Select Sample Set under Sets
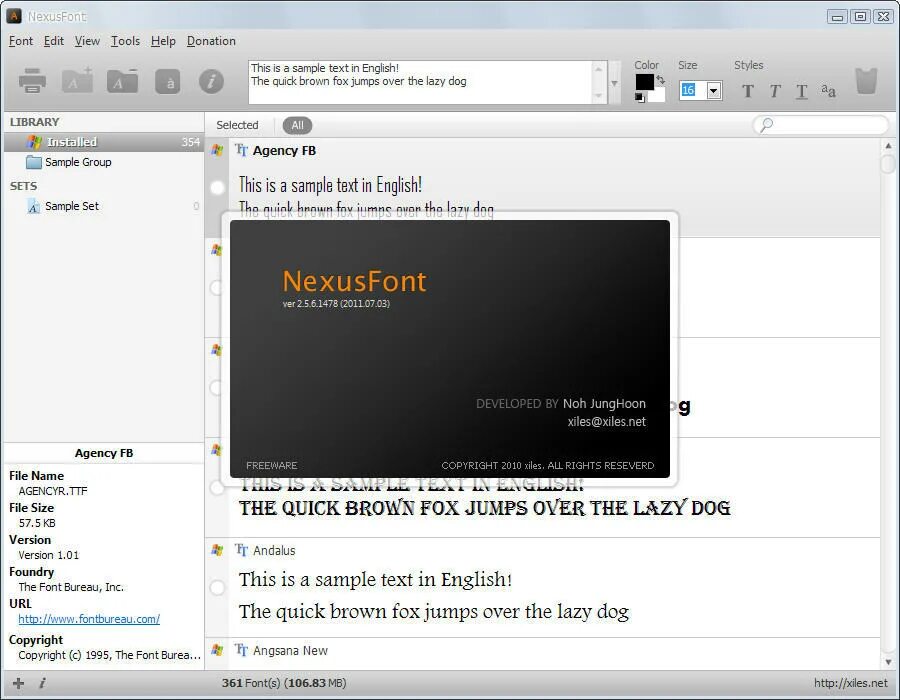Screen dimensions: 900x700 pos(104,206)
